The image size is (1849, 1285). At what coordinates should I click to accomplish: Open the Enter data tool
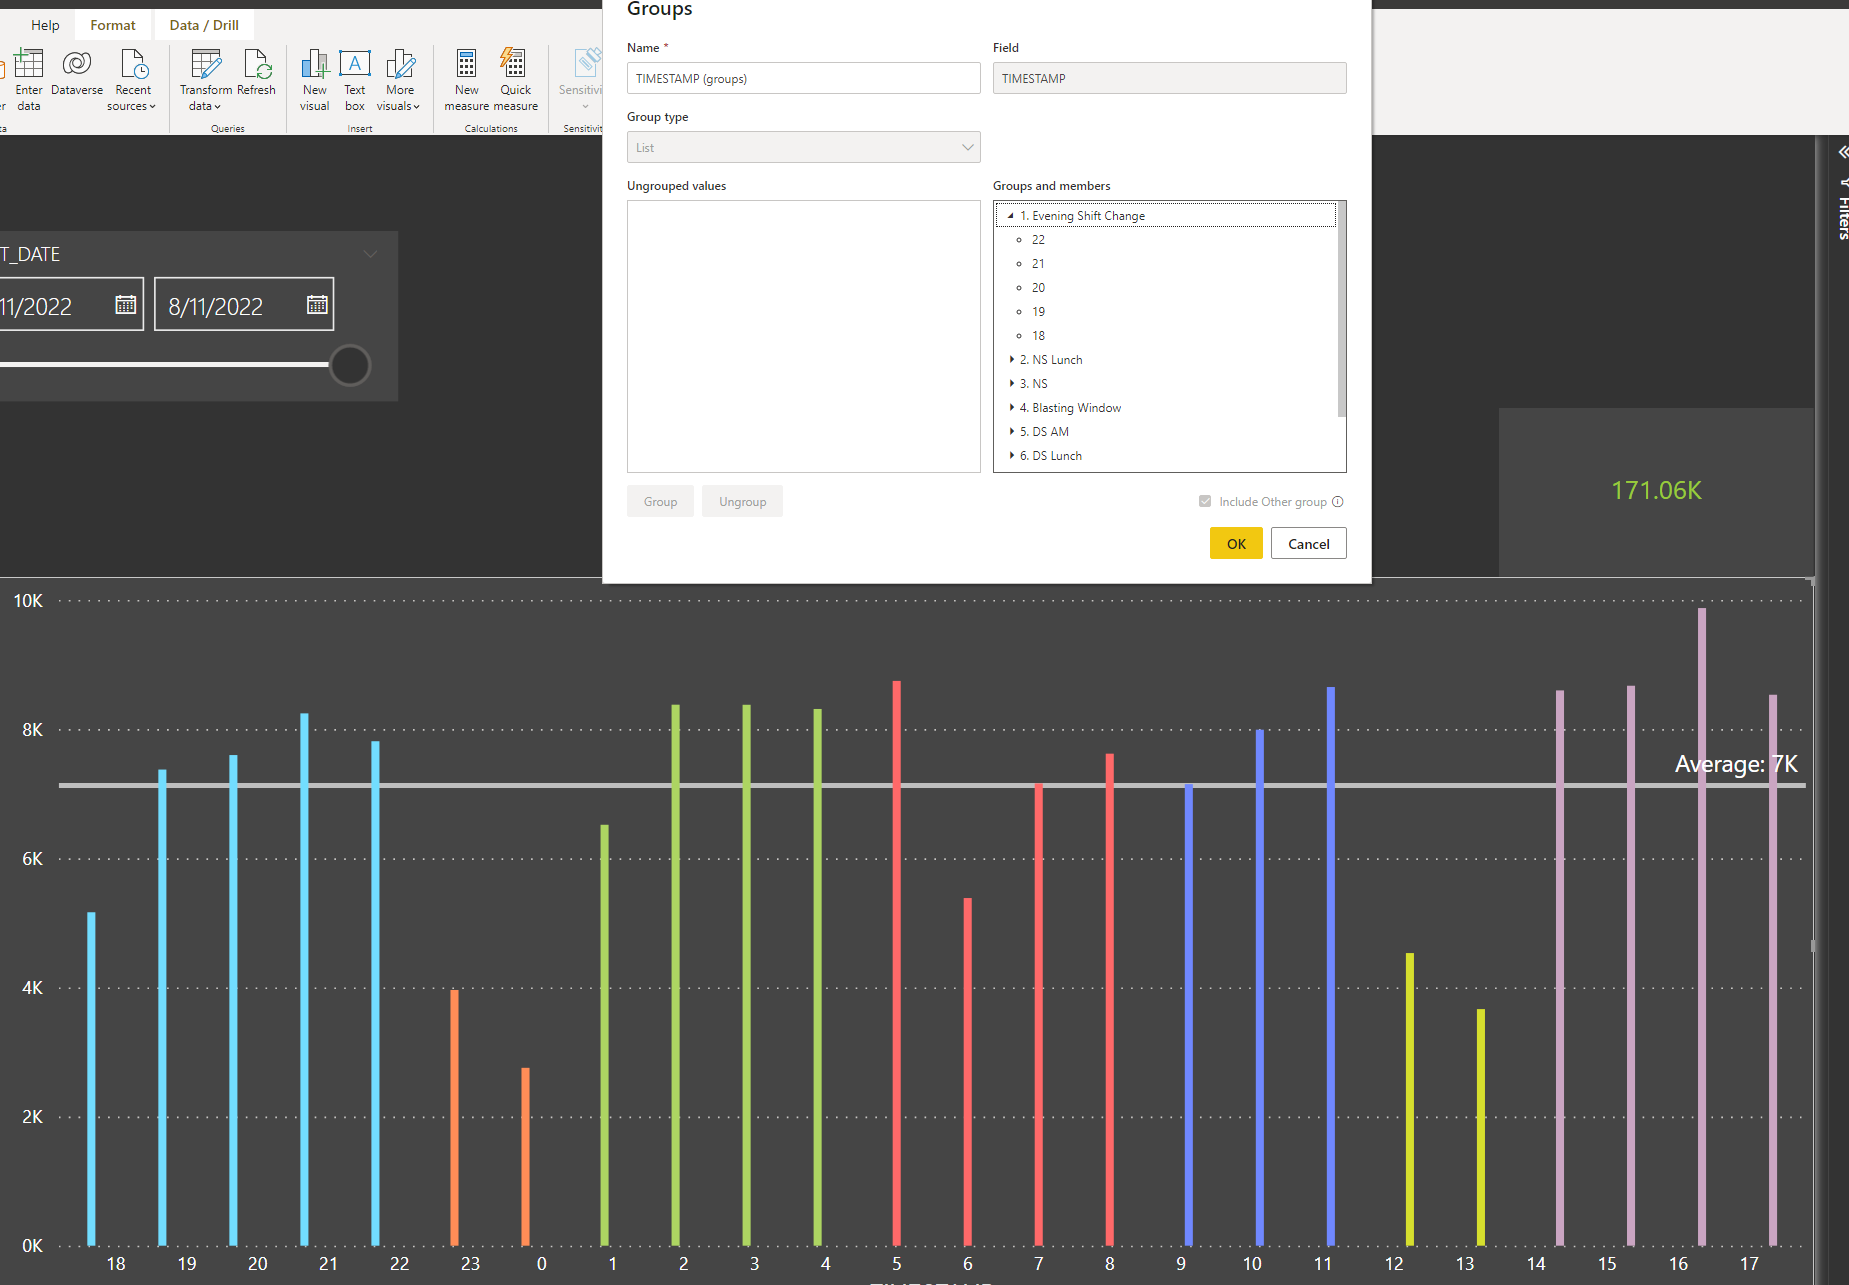tap(28, 80)
